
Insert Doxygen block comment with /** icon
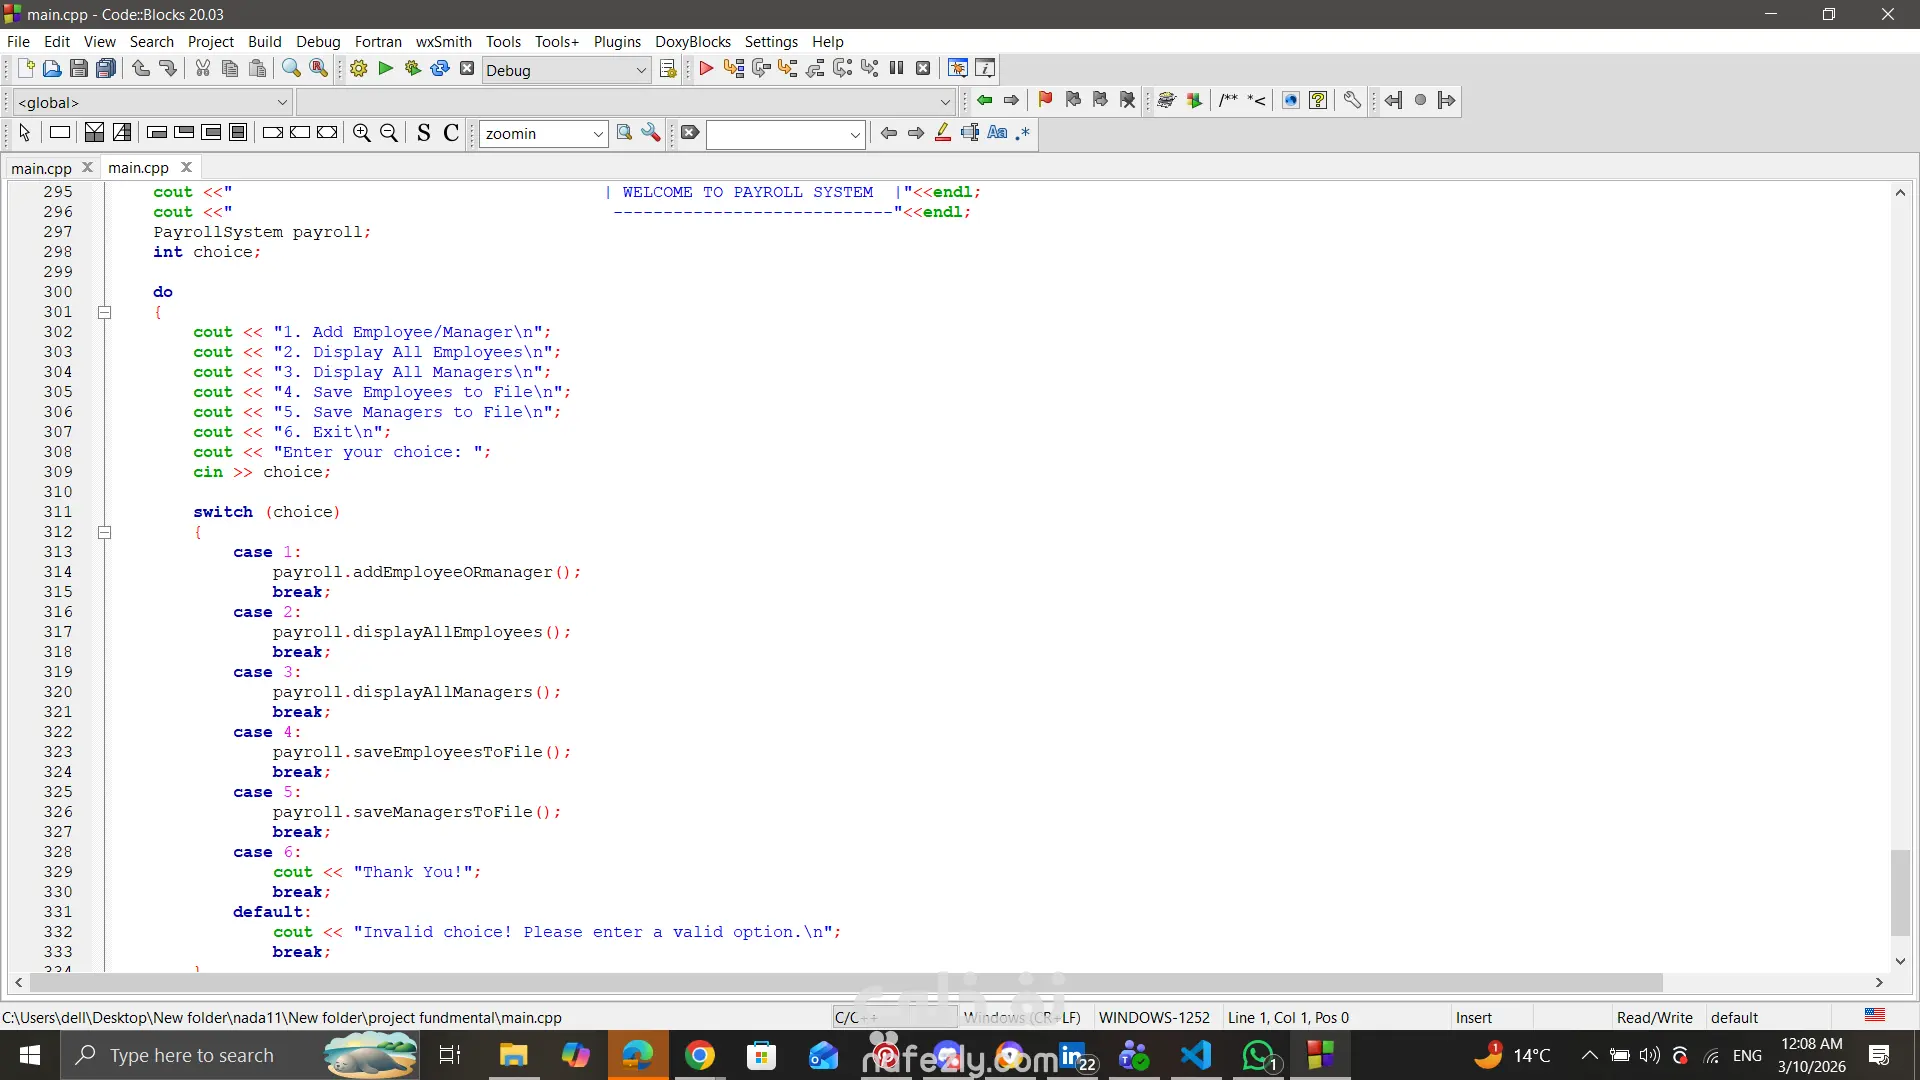(x=1228, y=100)
